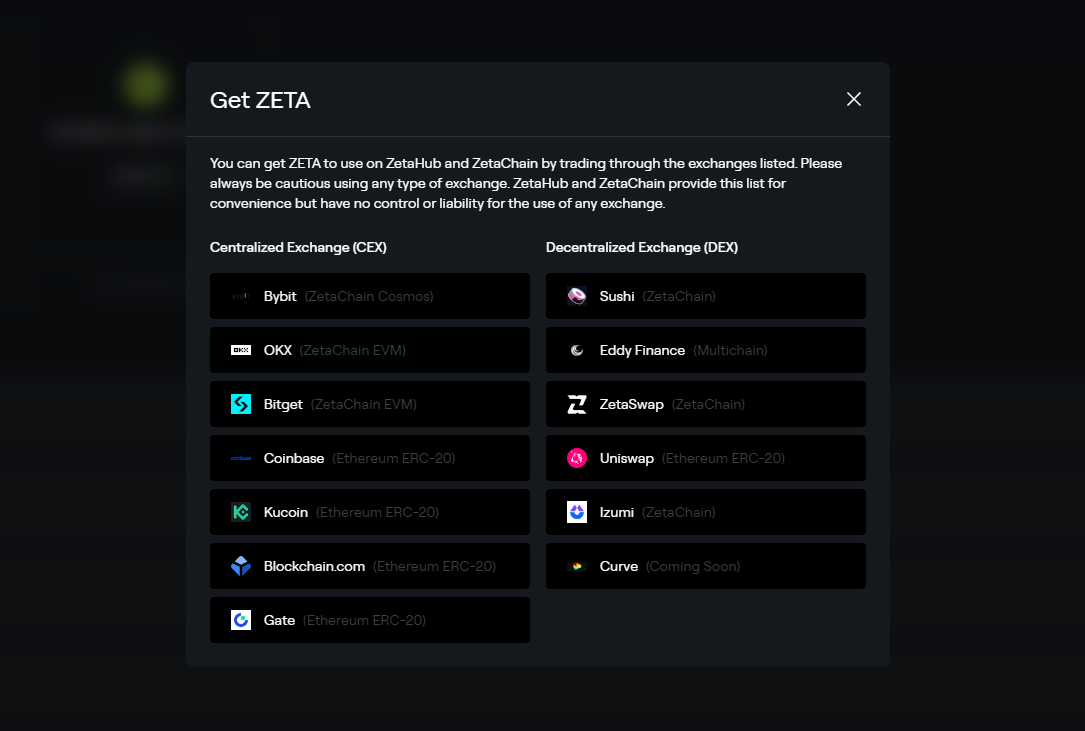Click the exchange disclaimer paragraph text
Viewport: 1085px width, 731px height.
pos(526,183)
